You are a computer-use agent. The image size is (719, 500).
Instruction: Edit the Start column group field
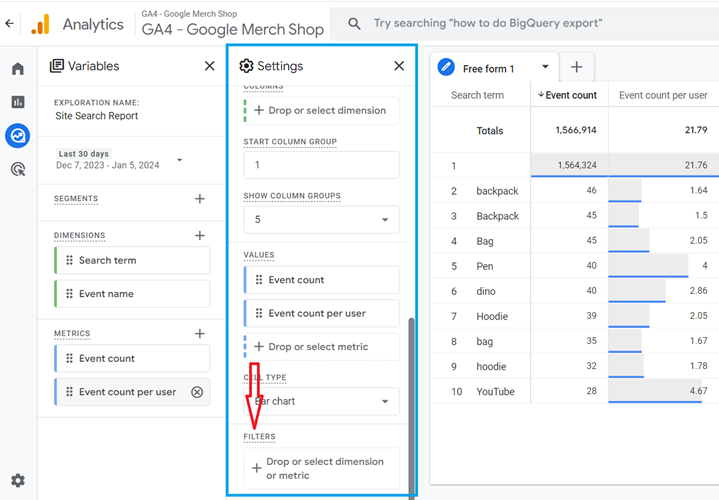click(321, 165)
